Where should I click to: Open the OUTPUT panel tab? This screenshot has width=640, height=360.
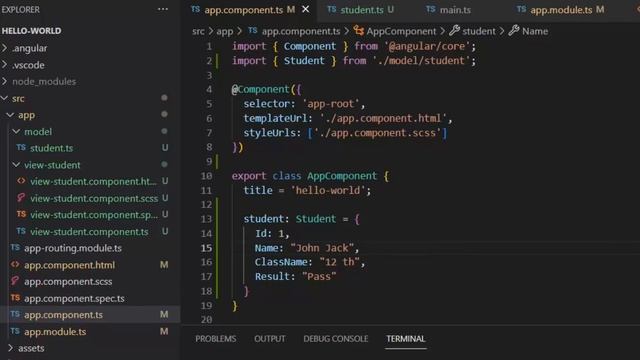coord(270,339)
